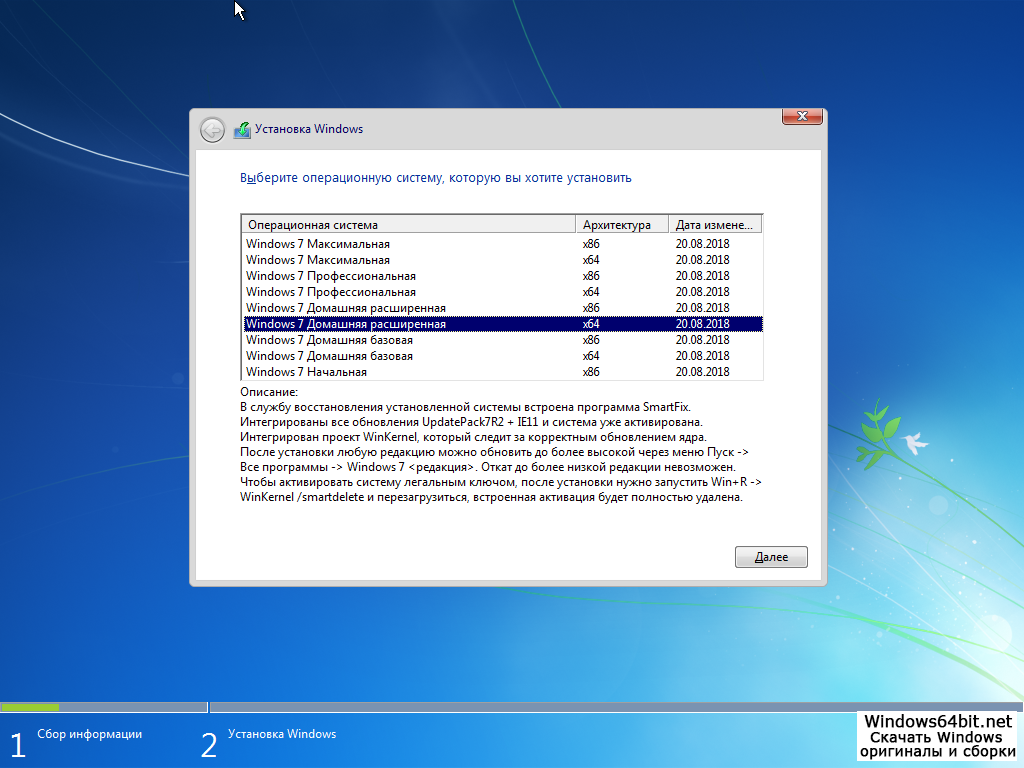Select Windows 7 Домашняя расширенная x86

tap(346, 308)
